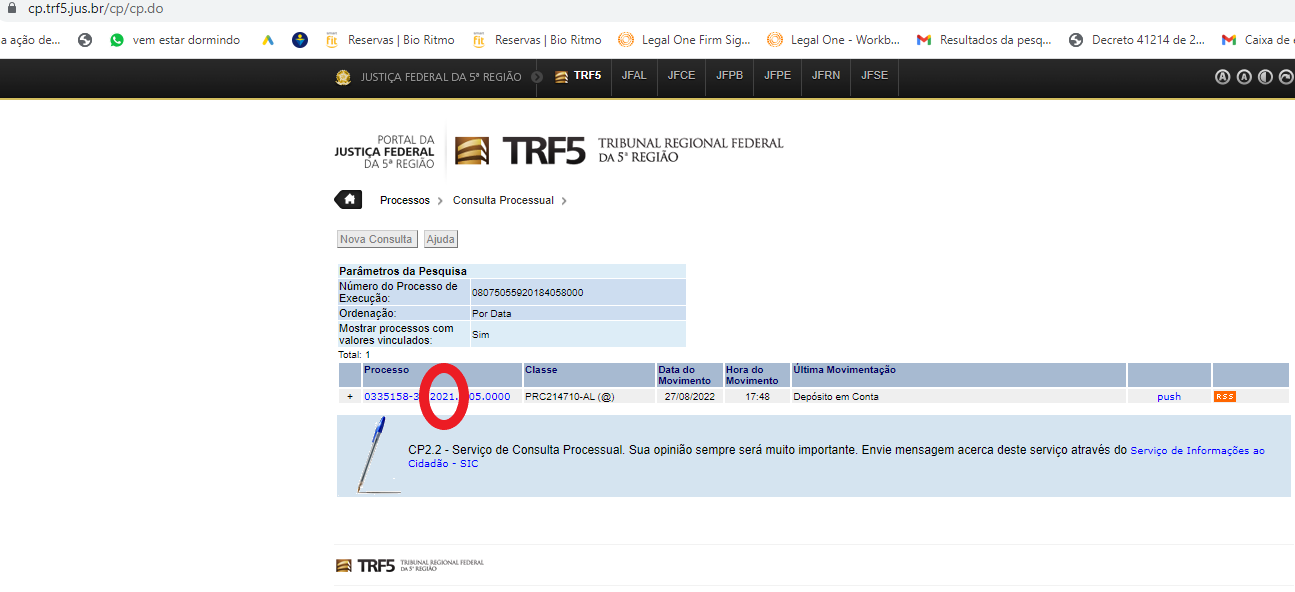
Task: Click the push link in results row
Action: pyautogui.click(x=1169, y=397)
